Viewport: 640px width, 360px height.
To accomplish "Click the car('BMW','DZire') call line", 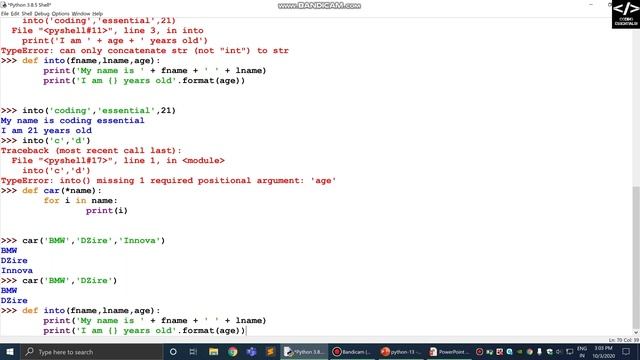I will [69, 280].
